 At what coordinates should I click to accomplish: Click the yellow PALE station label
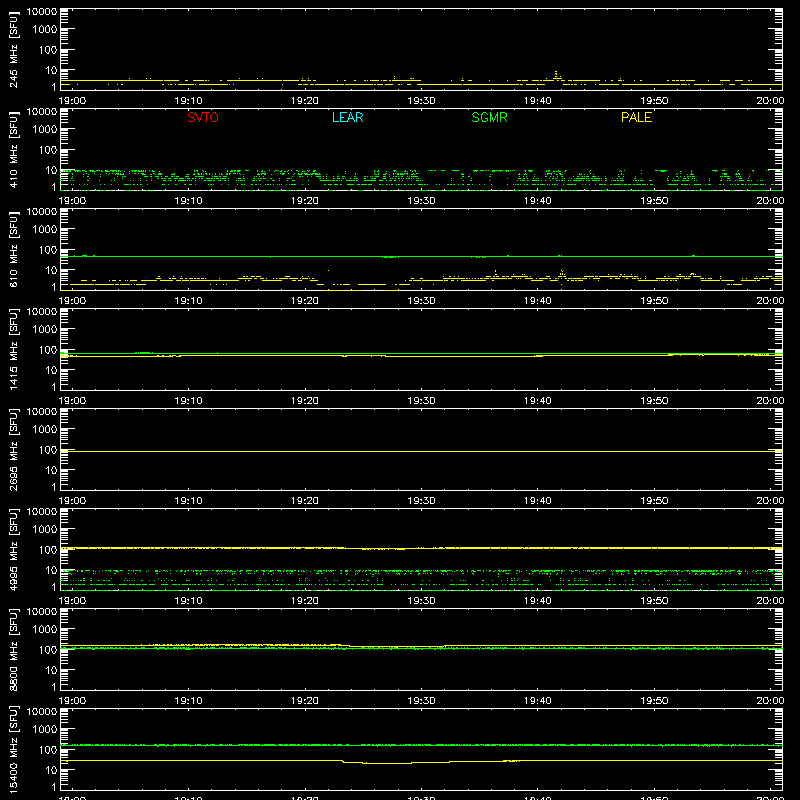[x=636, y=117]
